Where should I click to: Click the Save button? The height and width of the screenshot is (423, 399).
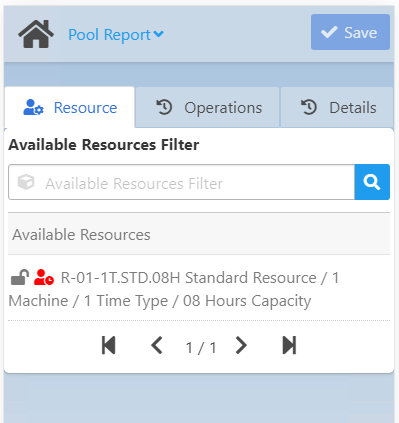(350, 32)
